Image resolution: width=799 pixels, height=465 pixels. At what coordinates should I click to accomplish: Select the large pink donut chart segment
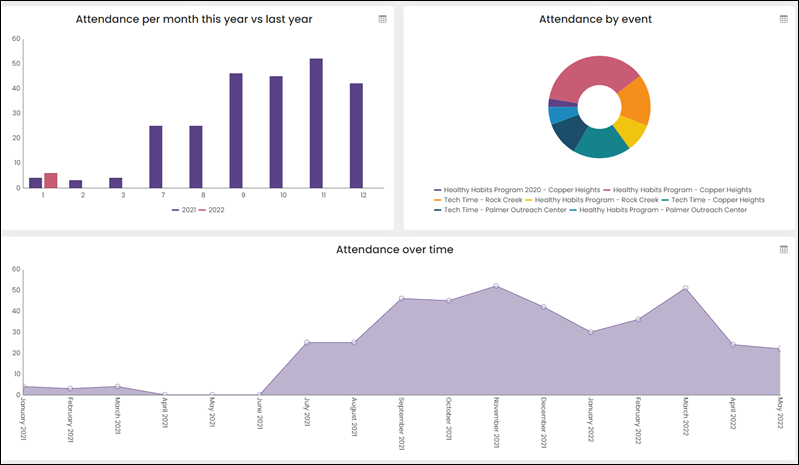591,74
